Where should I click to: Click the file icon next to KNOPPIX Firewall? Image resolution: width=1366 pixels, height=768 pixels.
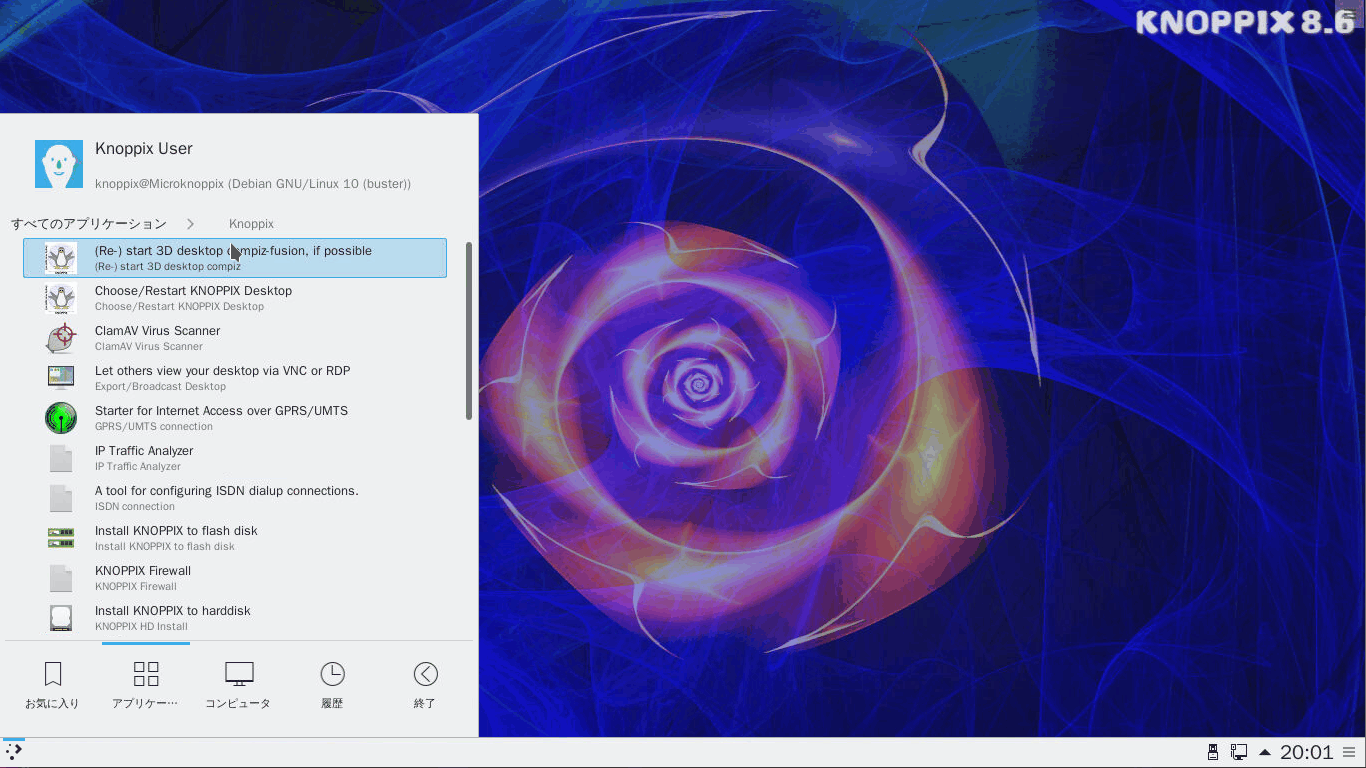pos(61,578)
